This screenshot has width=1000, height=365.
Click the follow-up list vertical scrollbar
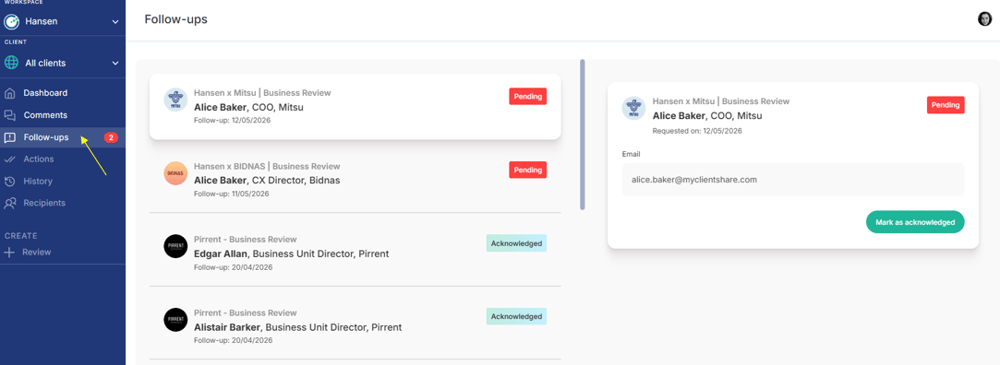click(582, 135)
